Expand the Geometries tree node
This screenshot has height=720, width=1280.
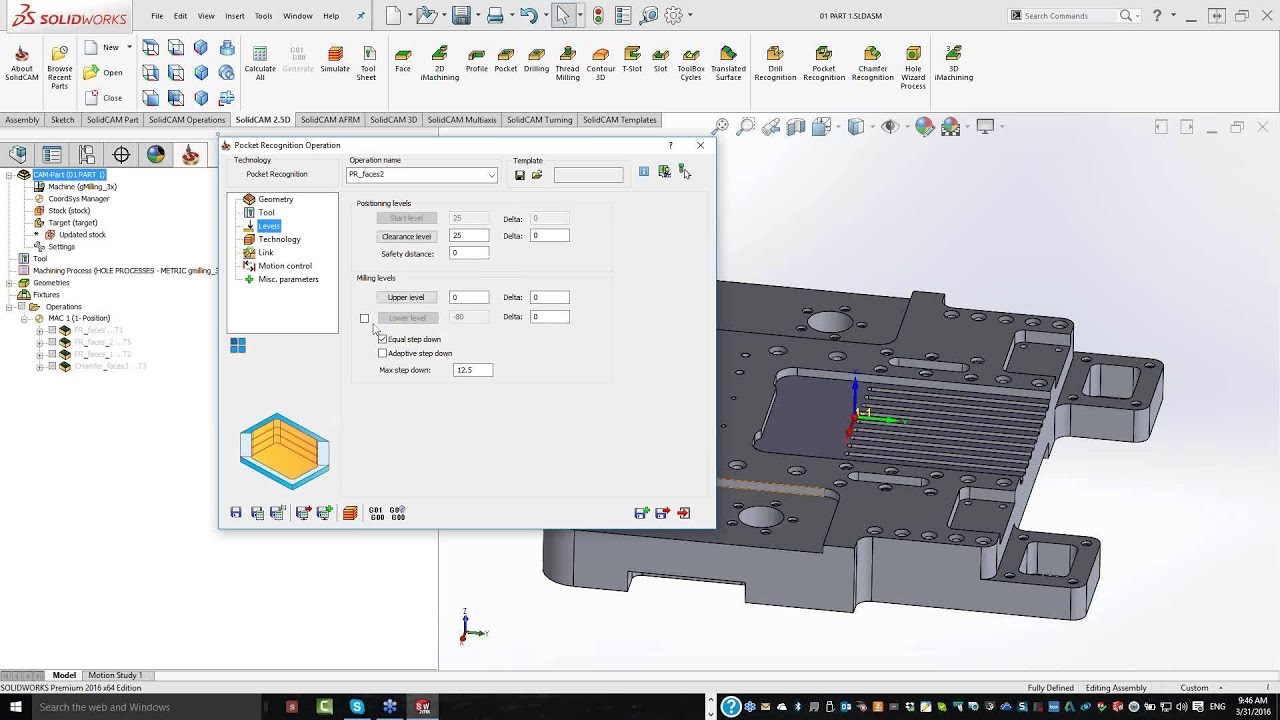pos(9,283)
